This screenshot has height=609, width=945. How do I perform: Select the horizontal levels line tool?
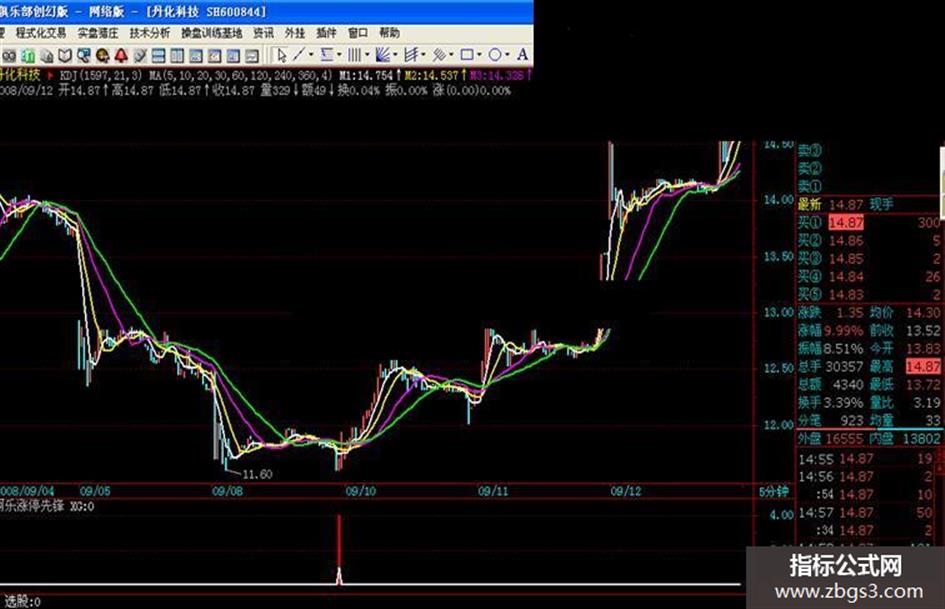coord(327,55)
